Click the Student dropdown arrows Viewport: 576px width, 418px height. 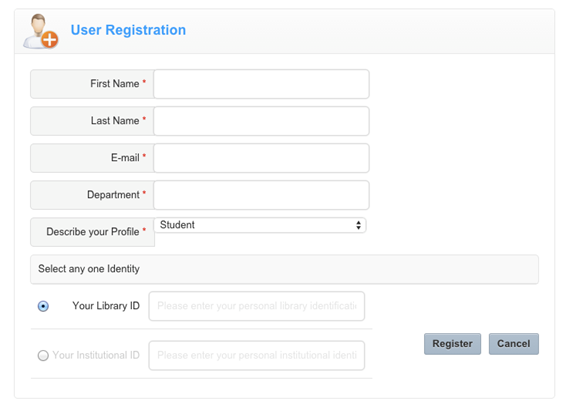click(358, 225)
